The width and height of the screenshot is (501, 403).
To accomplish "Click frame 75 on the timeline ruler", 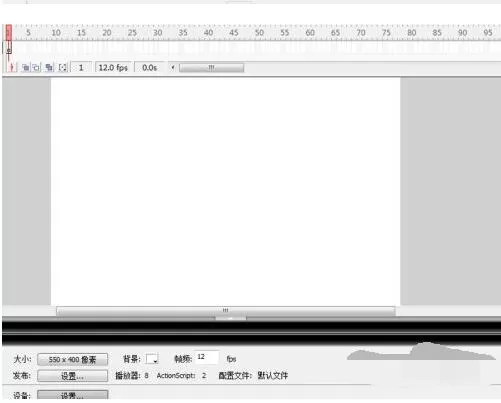I will [386, 33].
